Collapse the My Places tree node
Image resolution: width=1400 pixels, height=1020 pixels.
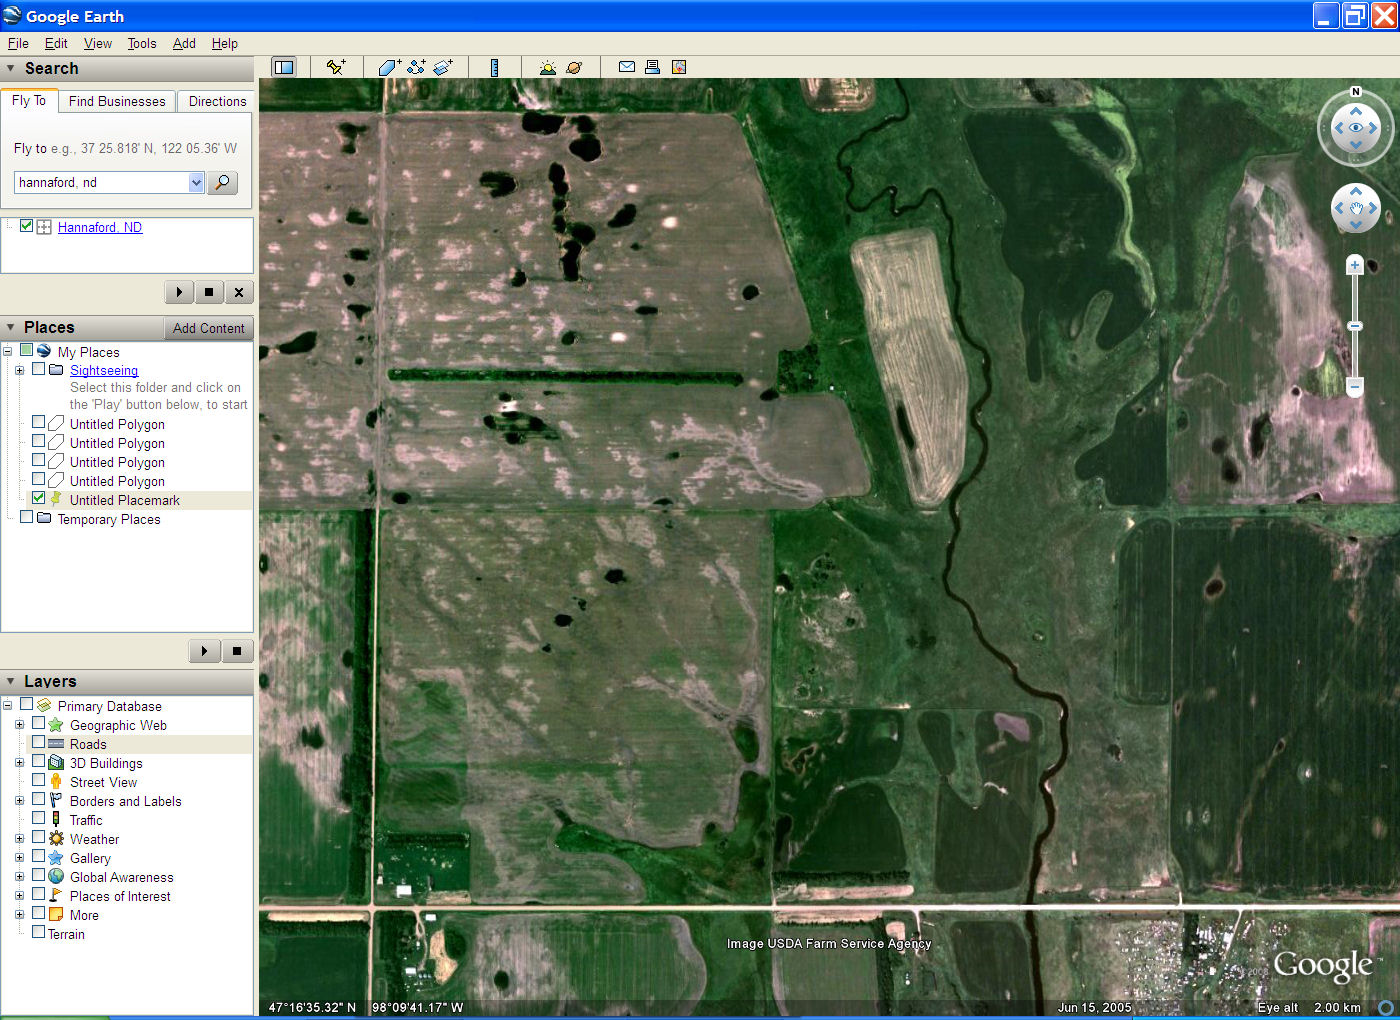(x=7, y=352)
